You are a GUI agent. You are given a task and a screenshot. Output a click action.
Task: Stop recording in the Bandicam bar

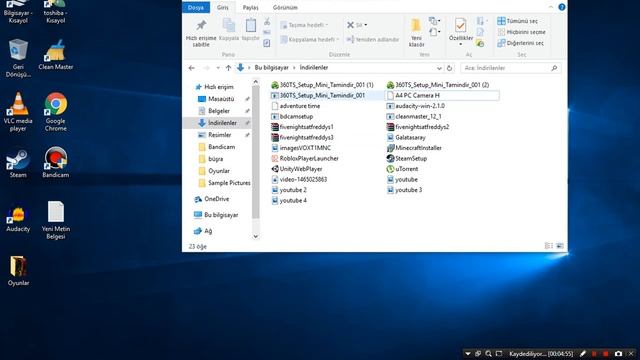pyautogui.click(x=606, y=354)
